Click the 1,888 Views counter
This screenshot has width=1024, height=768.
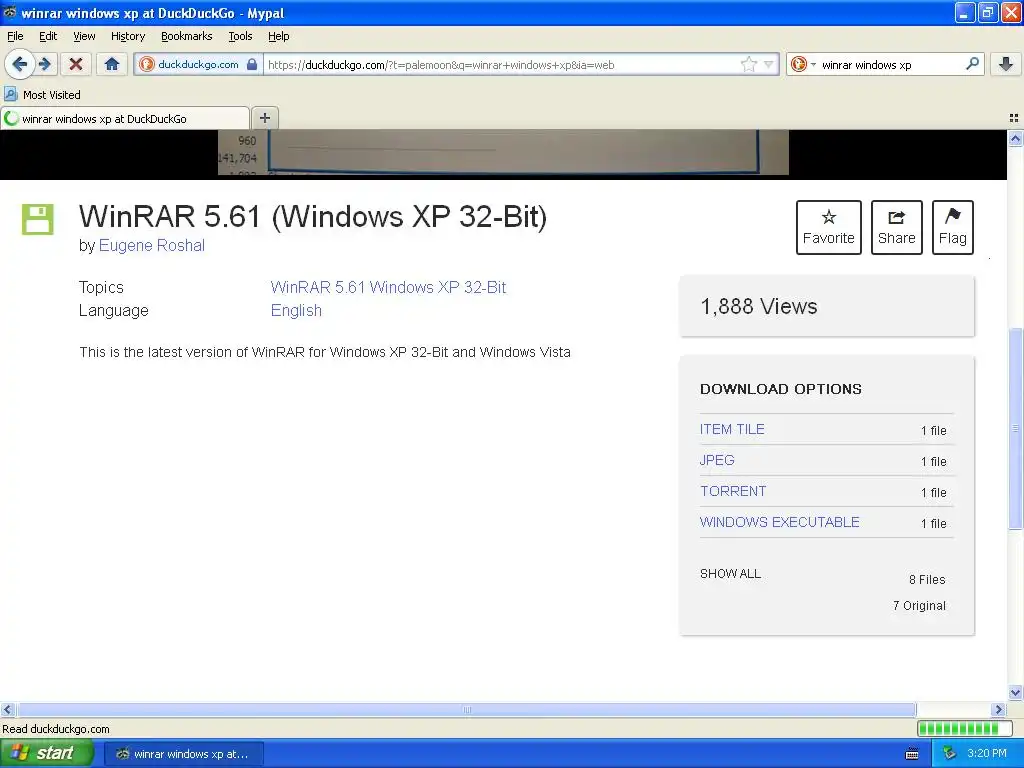point(758,306)
